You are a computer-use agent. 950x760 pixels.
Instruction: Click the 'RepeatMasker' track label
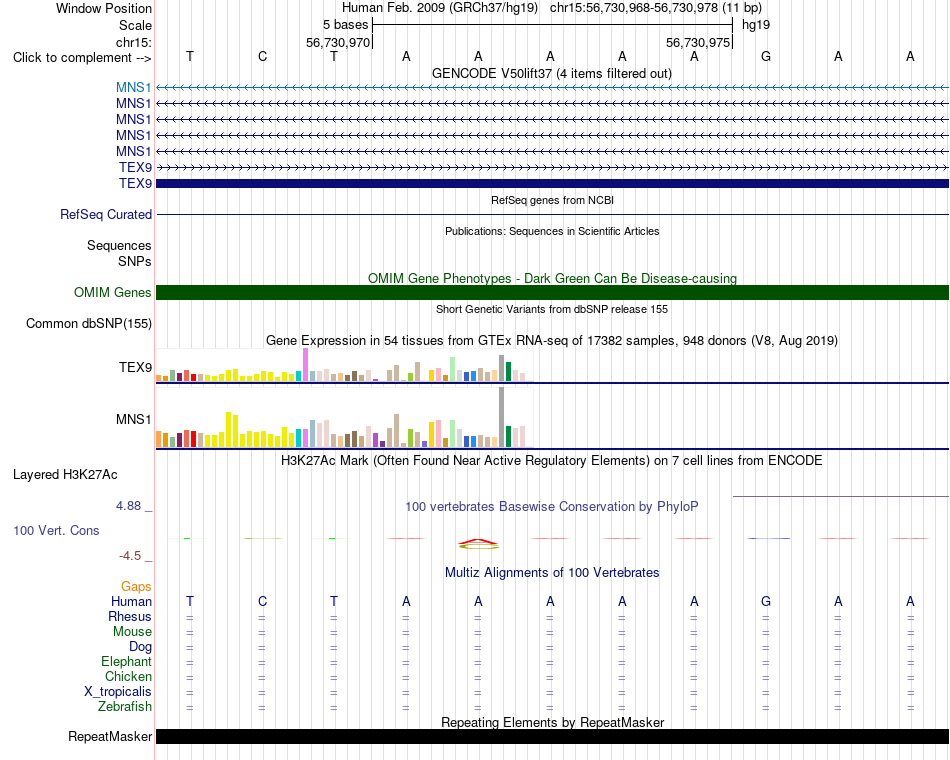(110, 737)
